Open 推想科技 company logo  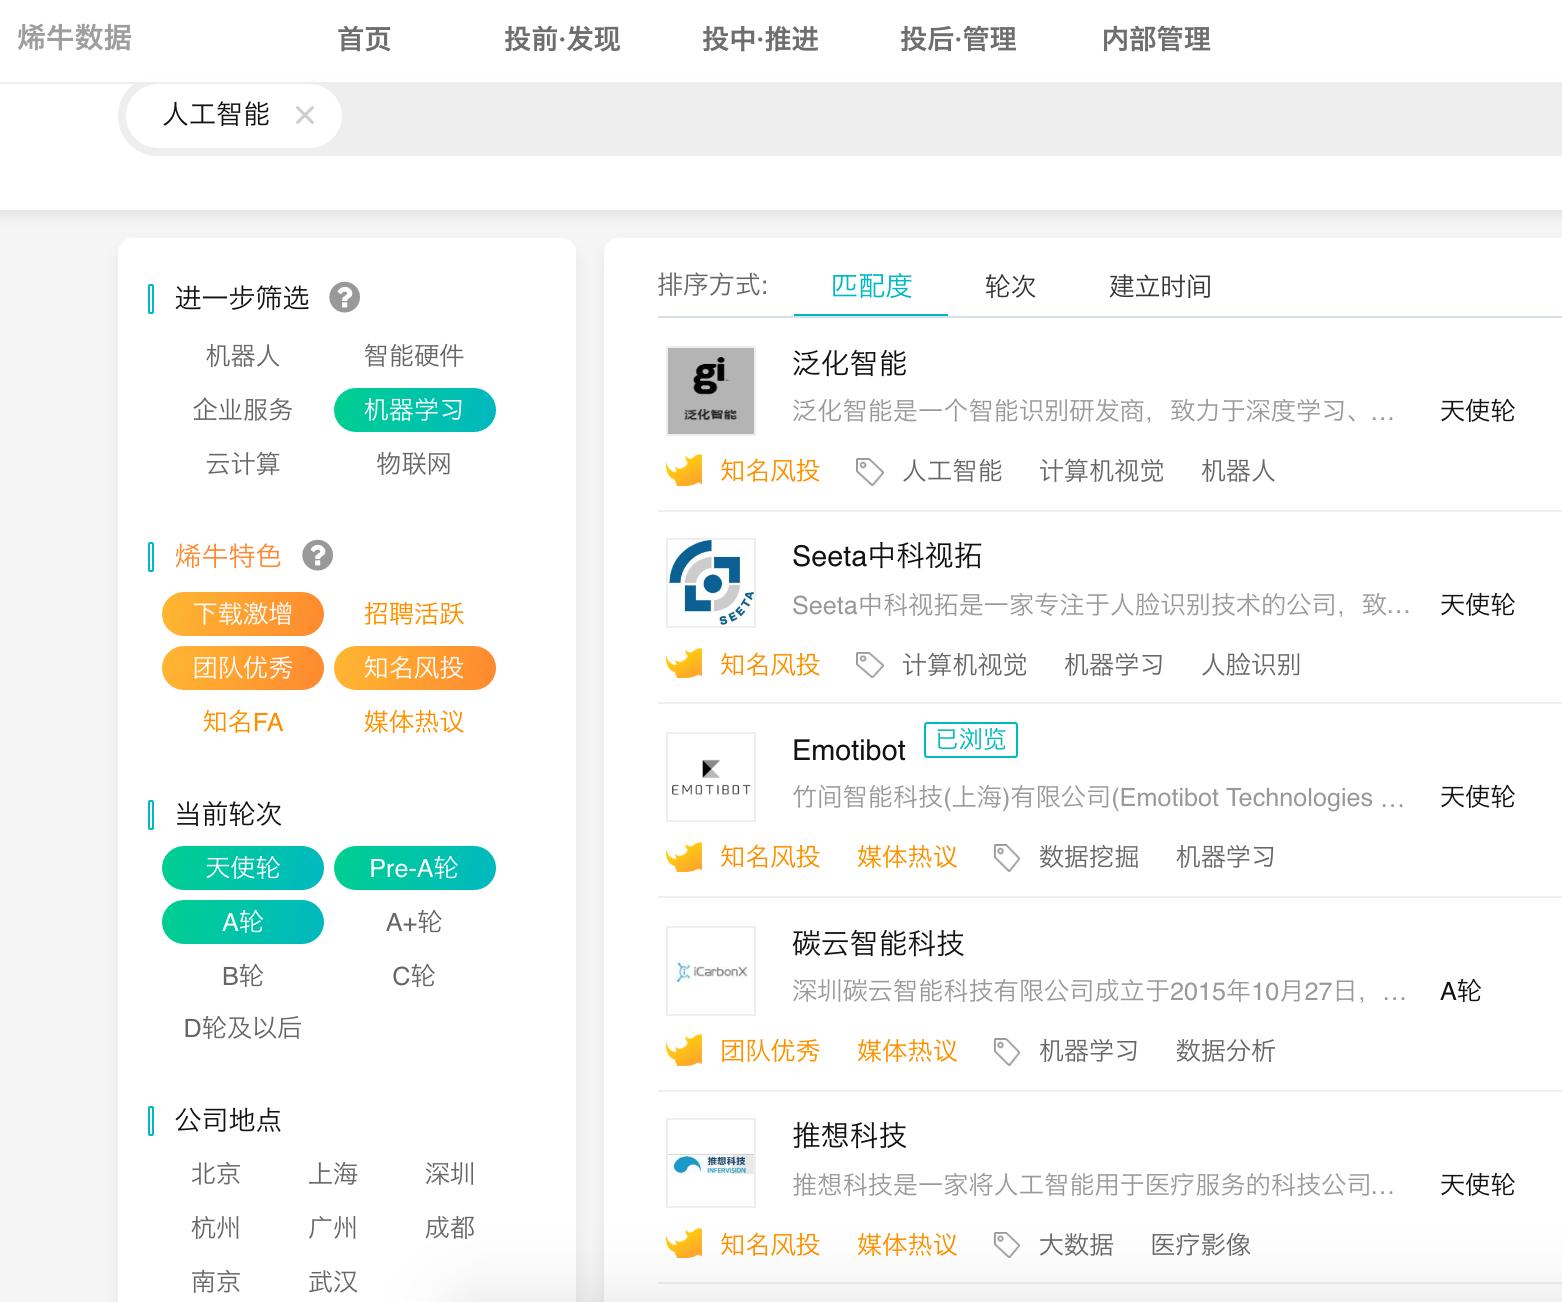[711, 1163]
